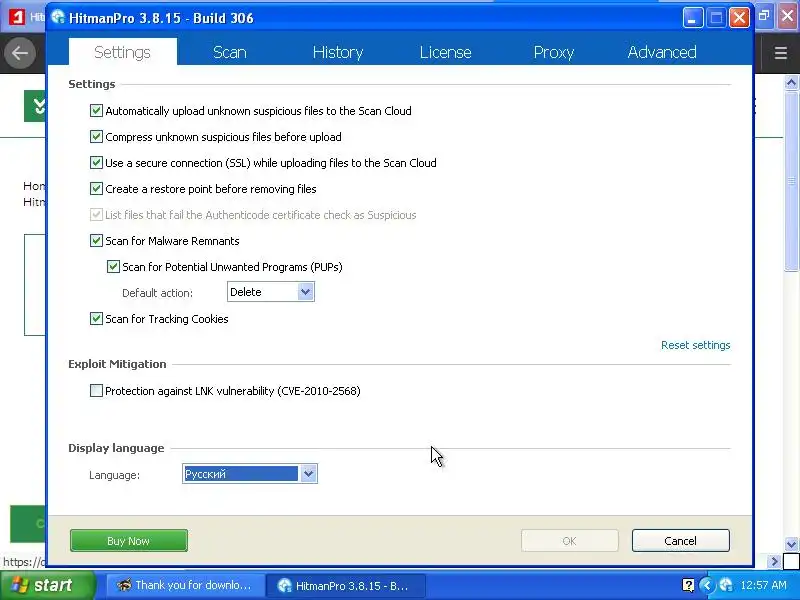
Task: Toggle secure SSL connection option
Action: (96, 163)
